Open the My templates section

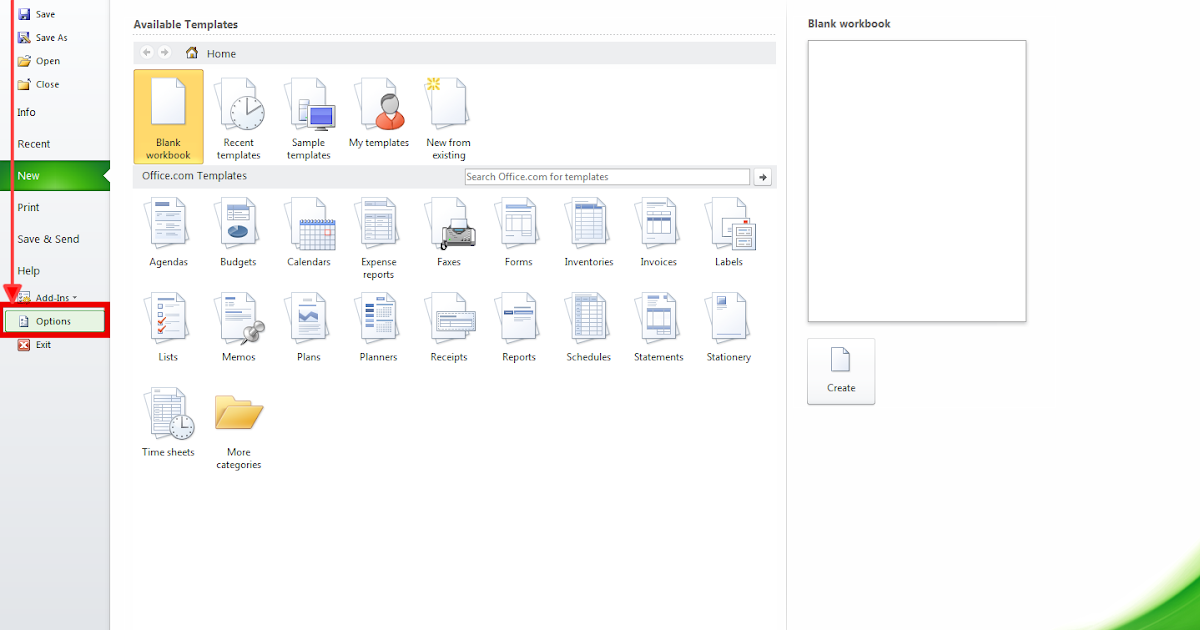pyautogui.click(x=378, y=116)
